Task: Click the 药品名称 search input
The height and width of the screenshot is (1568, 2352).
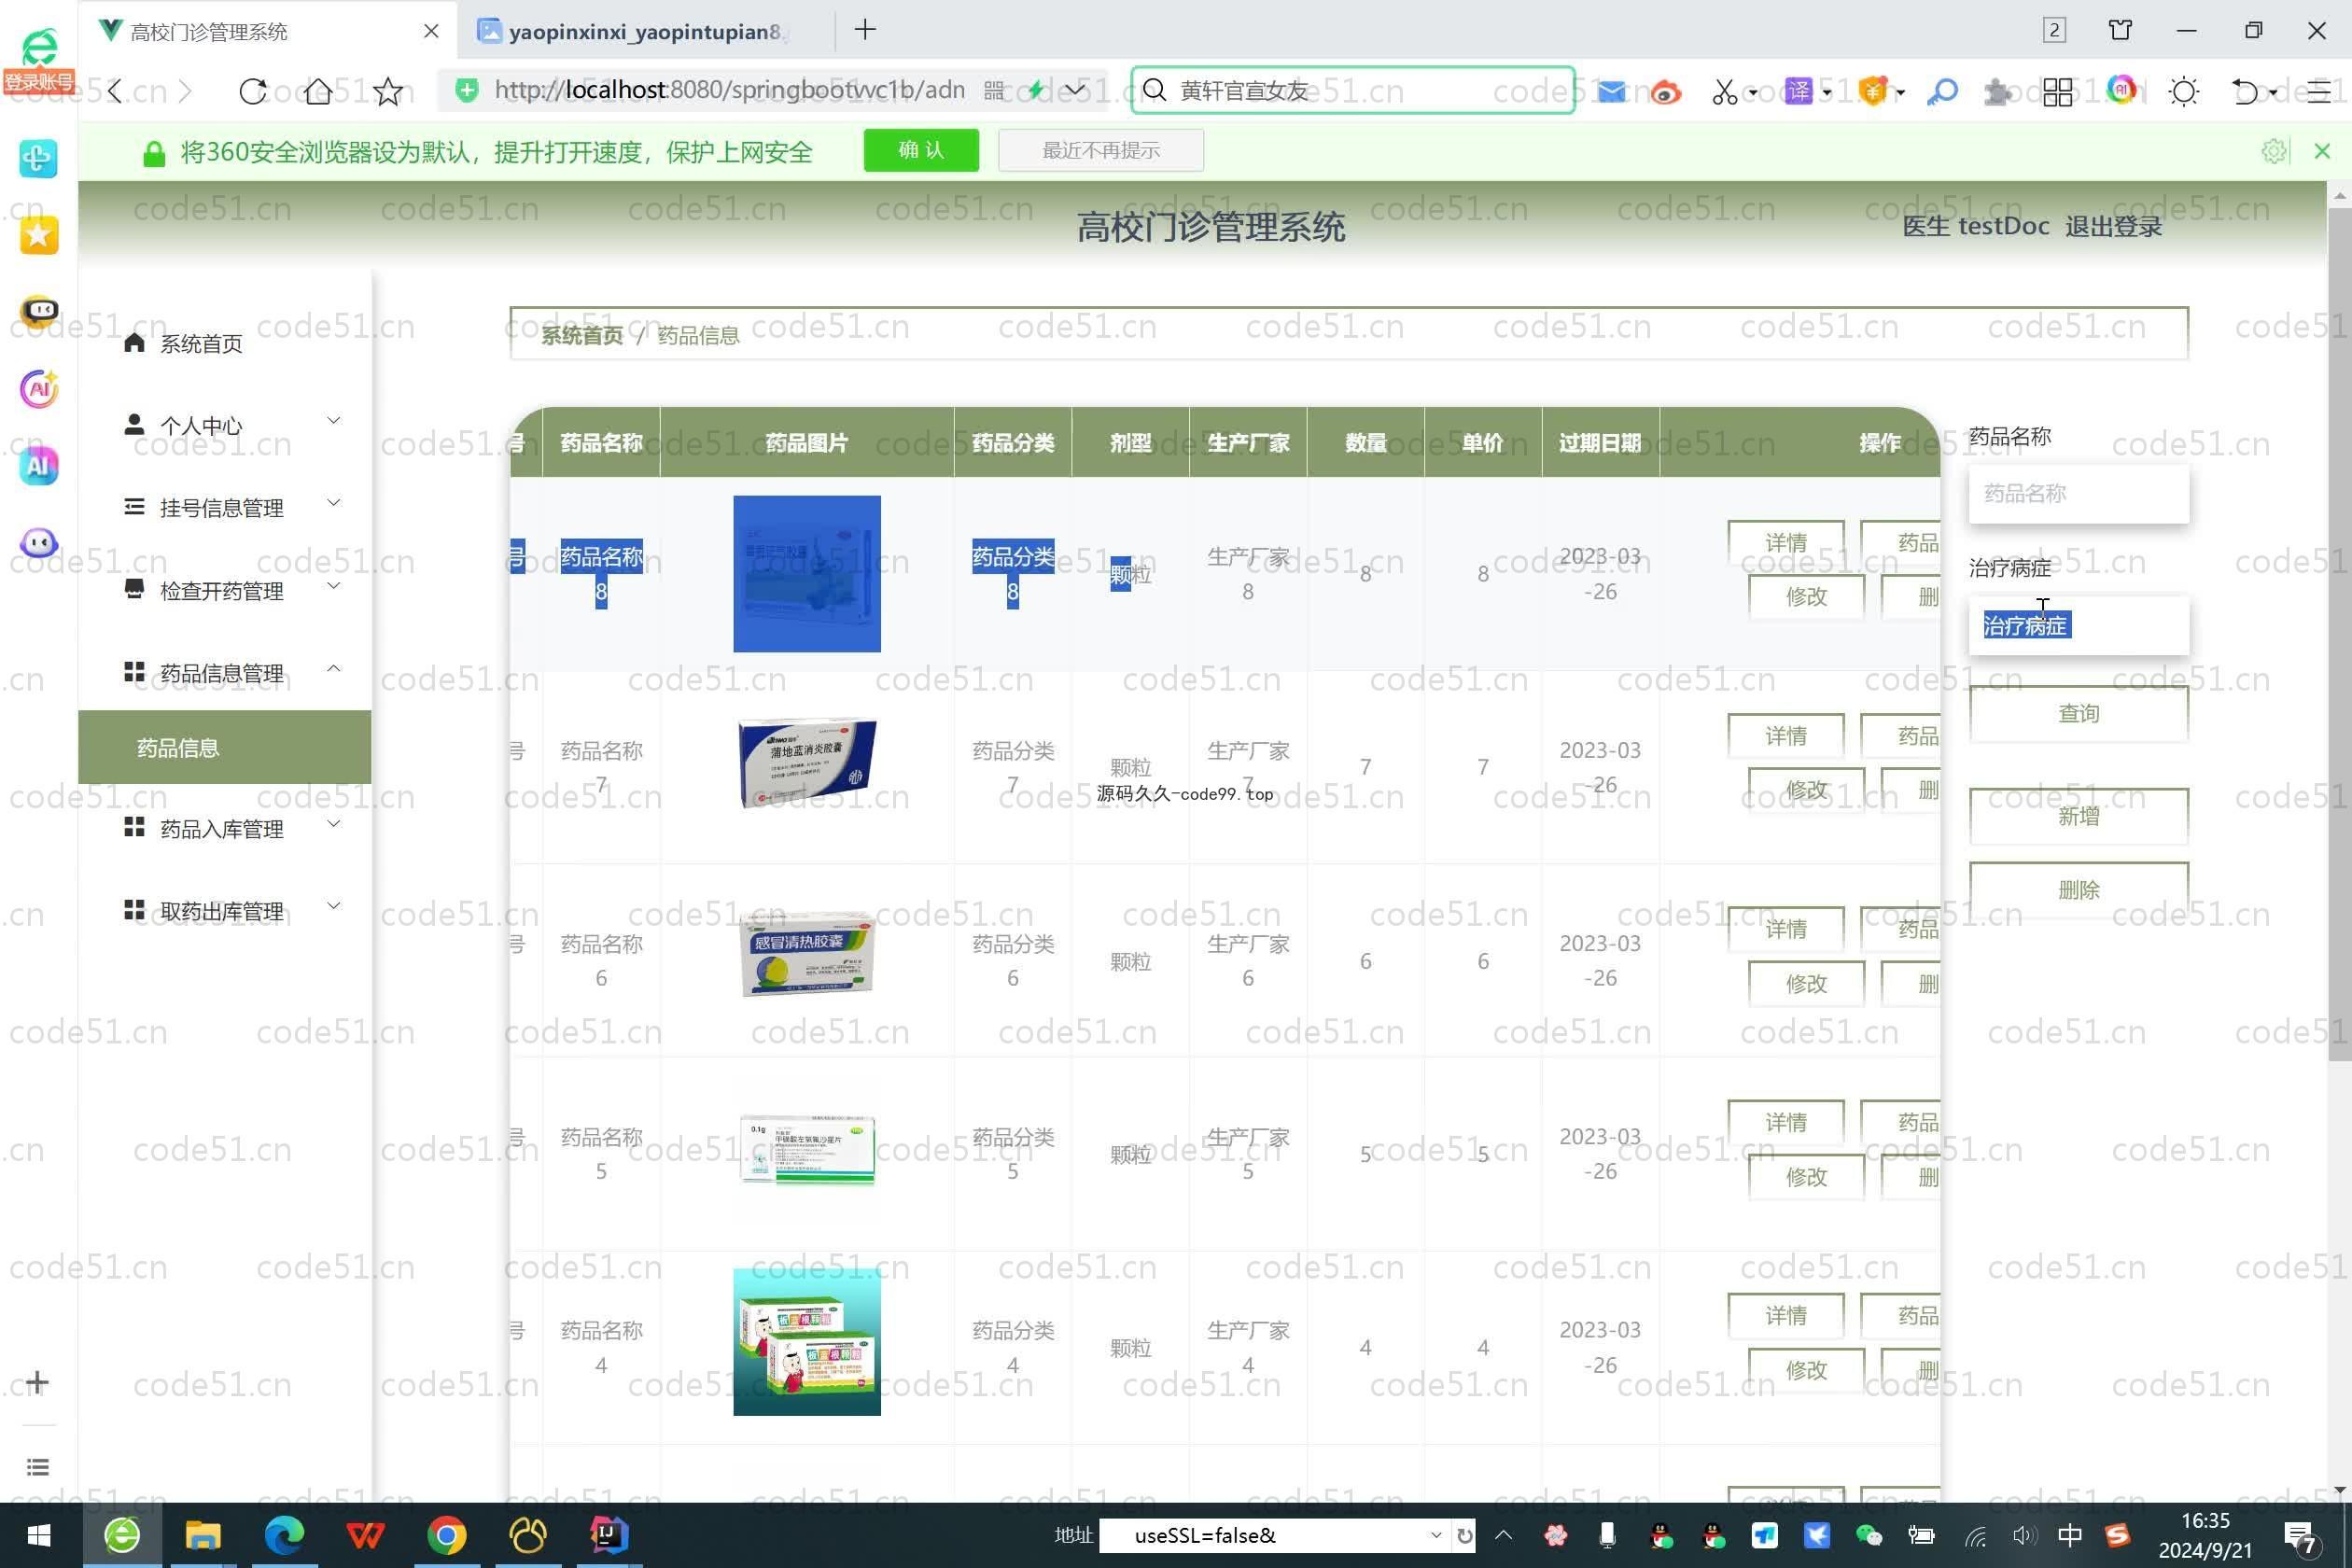Action: pos(2078,494)
